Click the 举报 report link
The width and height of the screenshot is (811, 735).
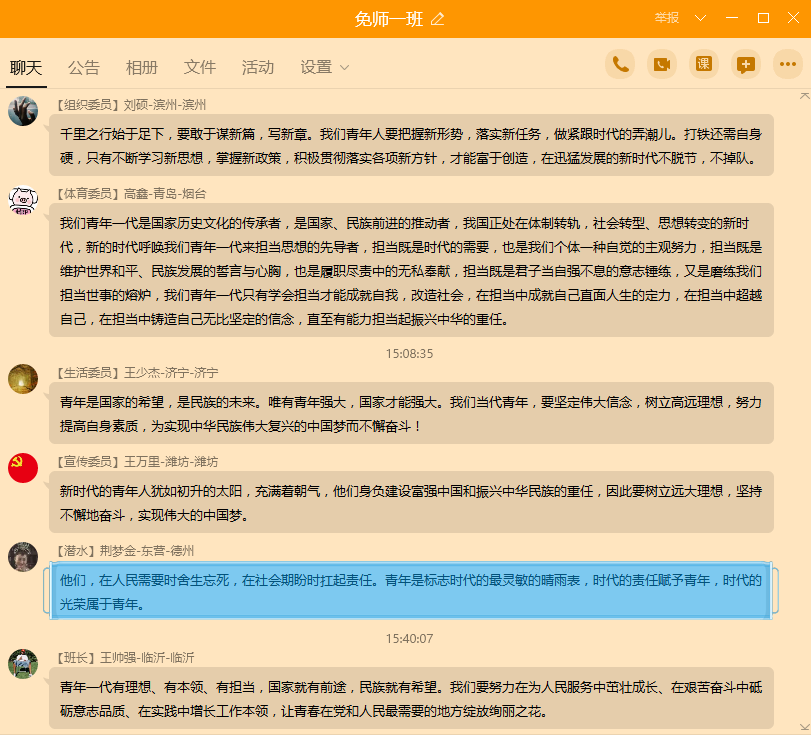point(666,18)
